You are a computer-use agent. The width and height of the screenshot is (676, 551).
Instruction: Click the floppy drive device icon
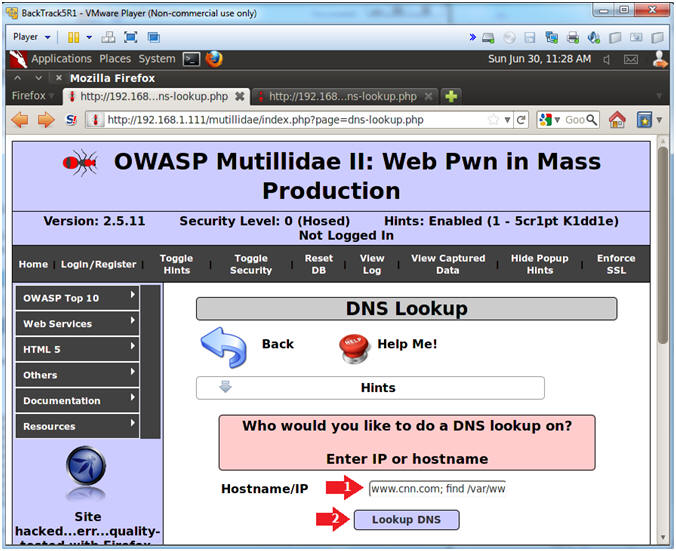[529, 38]
